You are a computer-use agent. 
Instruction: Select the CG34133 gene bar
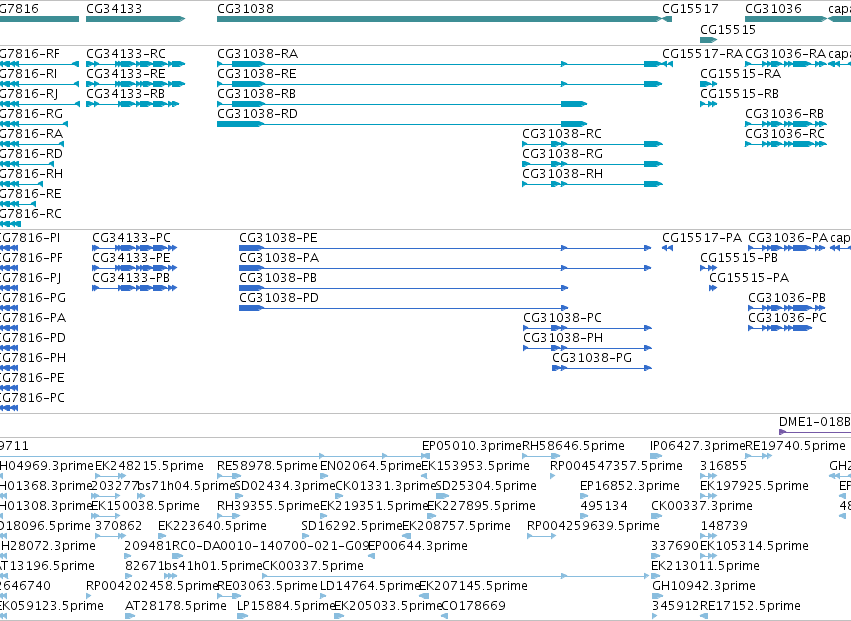(135, 19)
